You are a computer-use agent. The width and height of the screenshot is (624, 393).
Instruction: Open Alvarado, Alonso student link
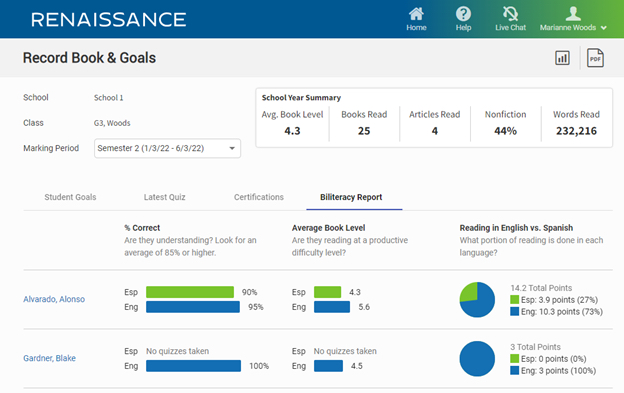54,299
